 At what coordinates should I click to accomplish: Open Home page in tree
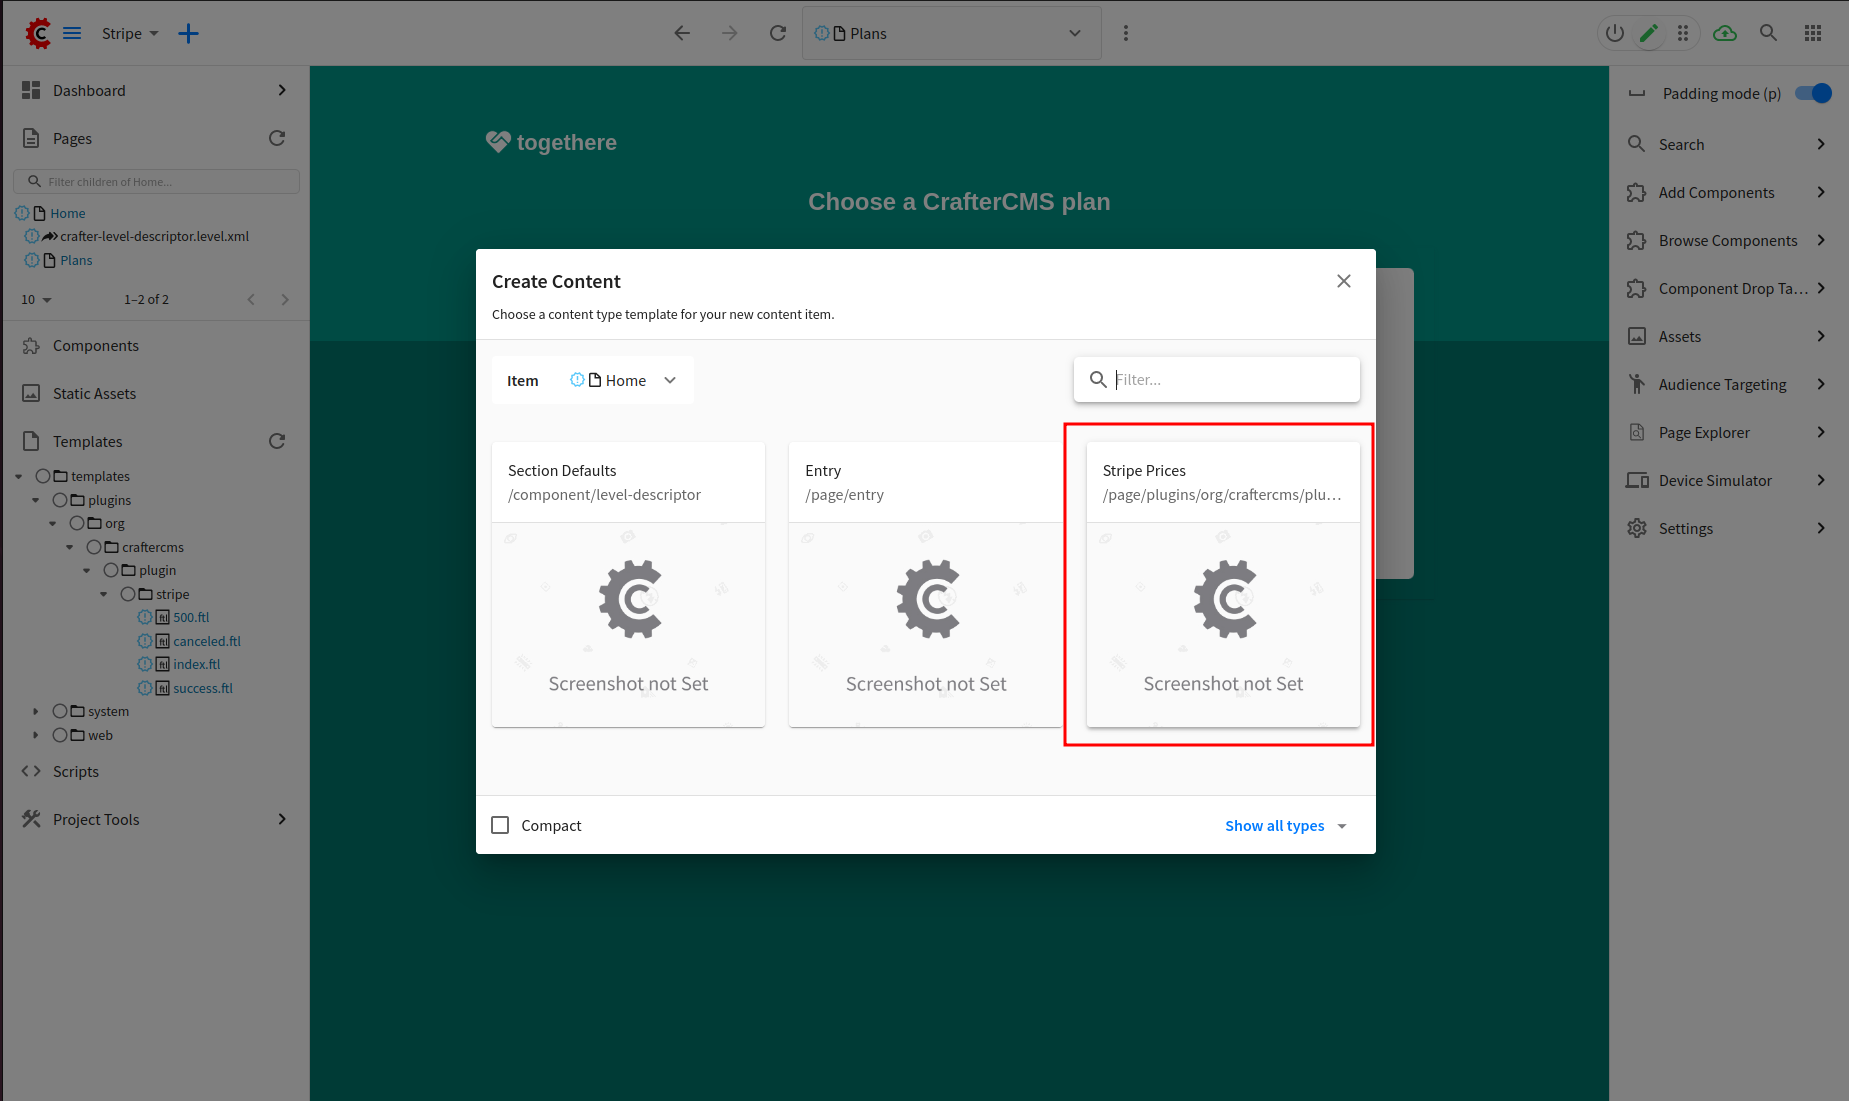(68, 213)
